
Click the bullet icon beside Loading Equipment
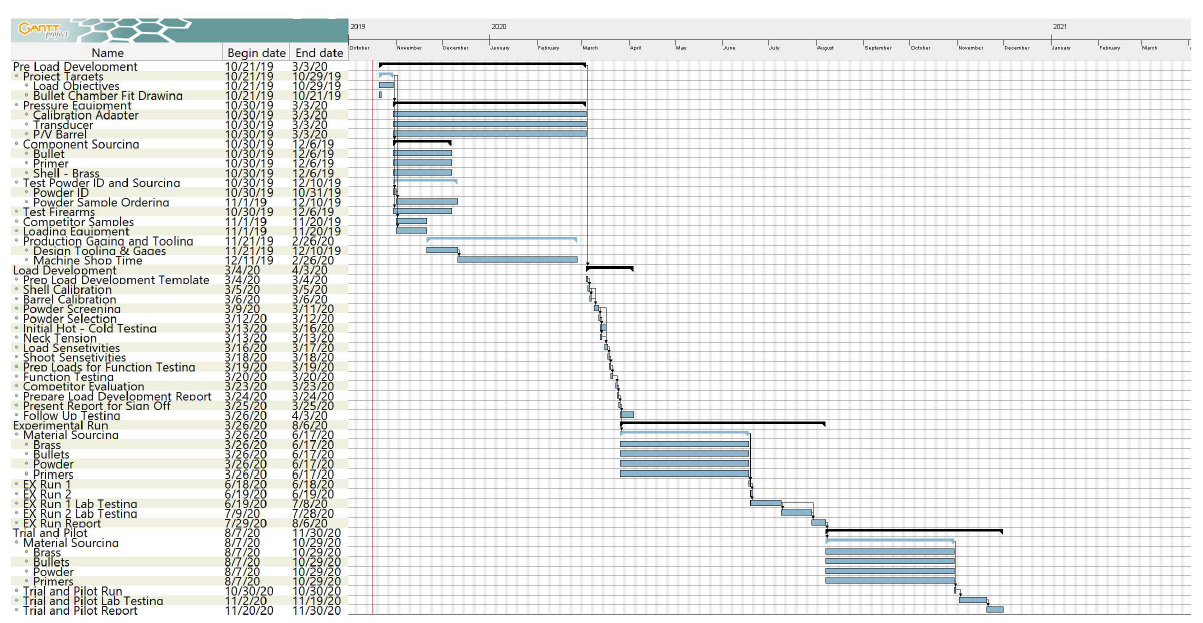point(18,231)
